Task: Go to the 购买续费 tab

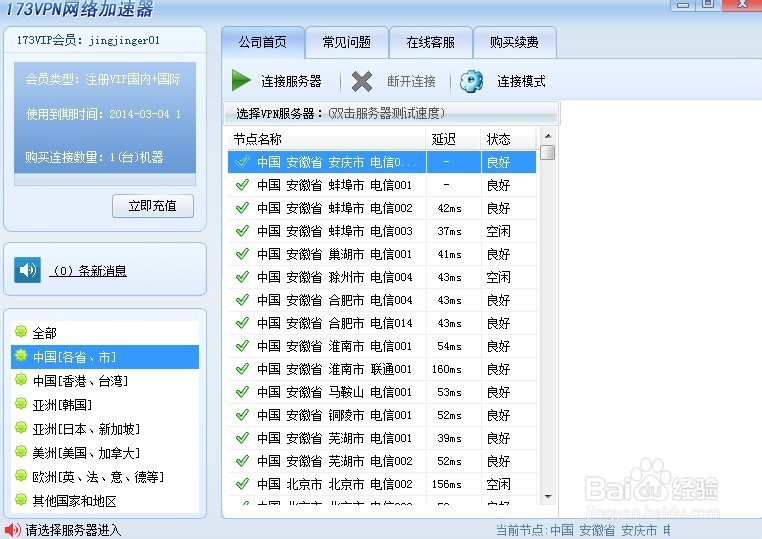Action: tap(514, 42)
